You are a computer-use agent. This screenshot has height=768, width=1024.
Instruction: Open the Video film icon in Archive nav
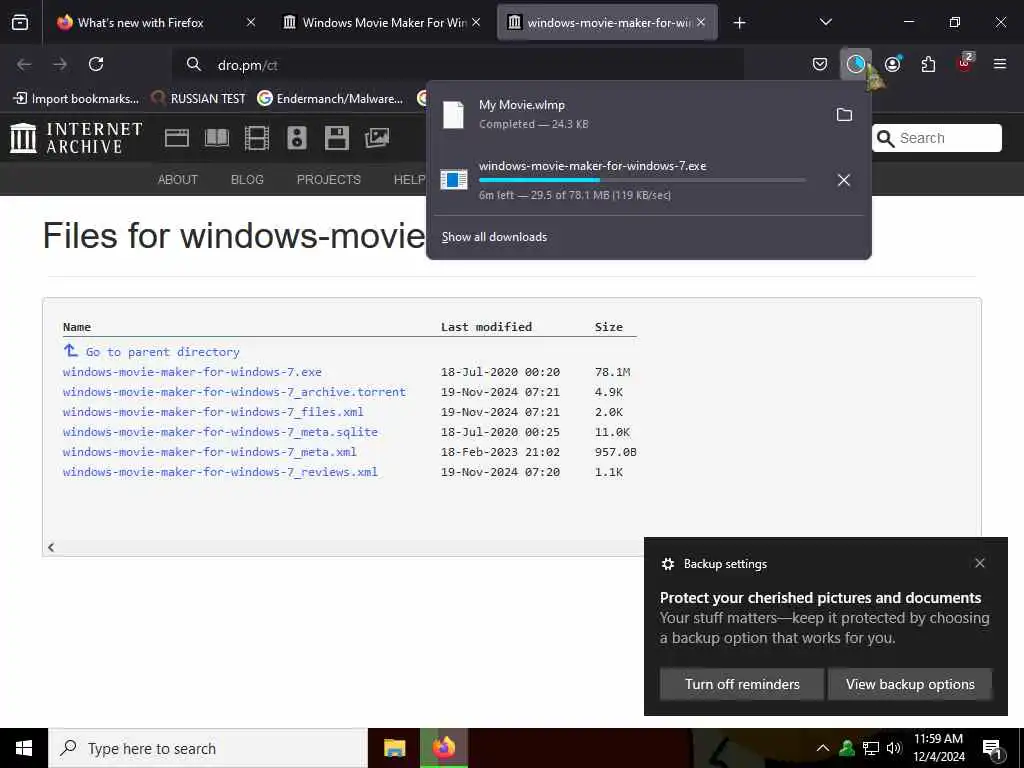click(x=257, y=138)
